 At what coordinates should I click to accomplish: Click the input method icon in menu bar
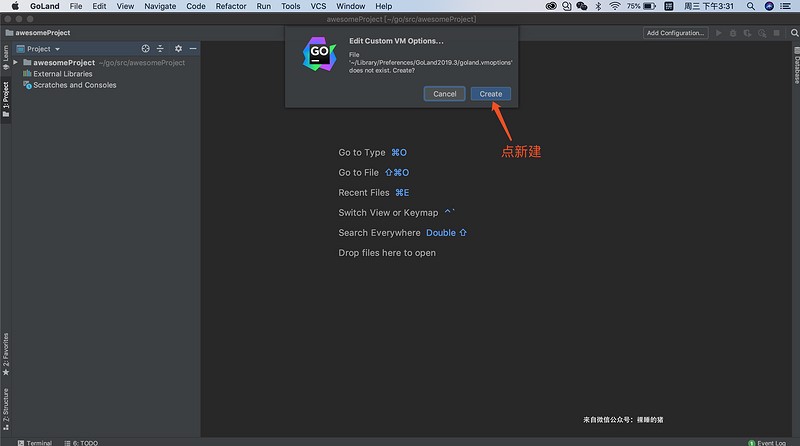pos(669,6)
